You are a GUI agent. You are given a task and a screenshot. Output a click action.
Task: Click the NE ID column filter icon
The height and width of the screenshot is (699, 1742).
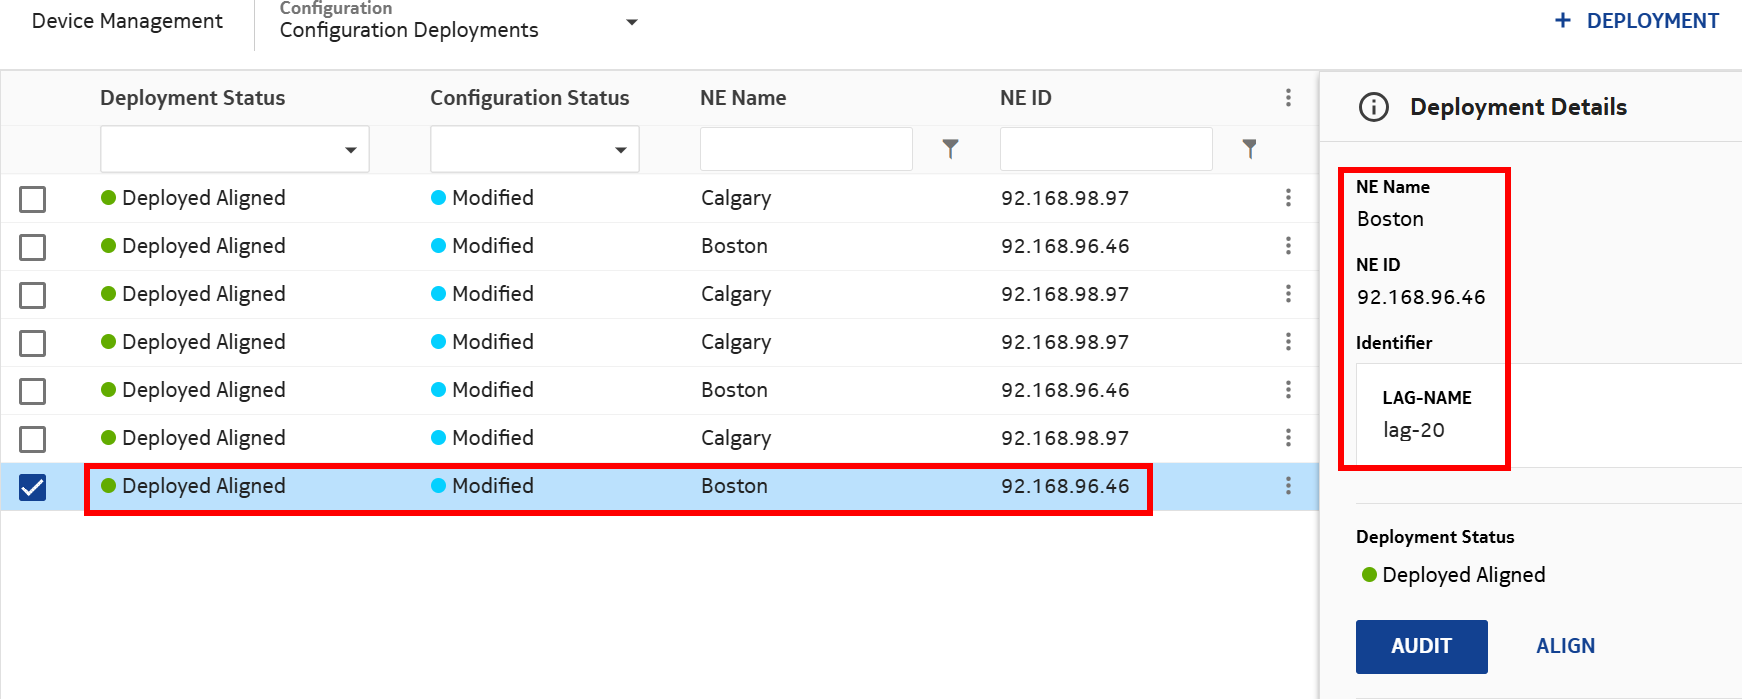point(1249,149)
